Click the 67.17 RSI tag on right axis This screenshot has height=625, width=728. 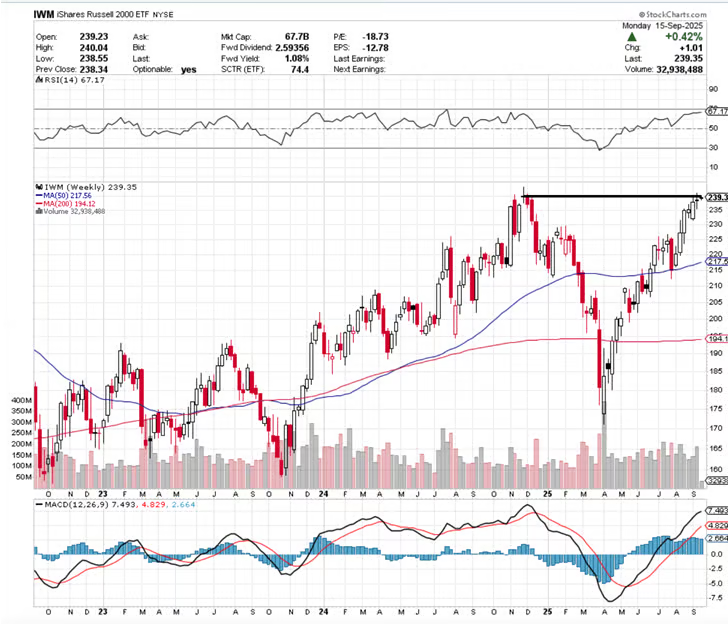pyautogui.click(x=717, y=111)
